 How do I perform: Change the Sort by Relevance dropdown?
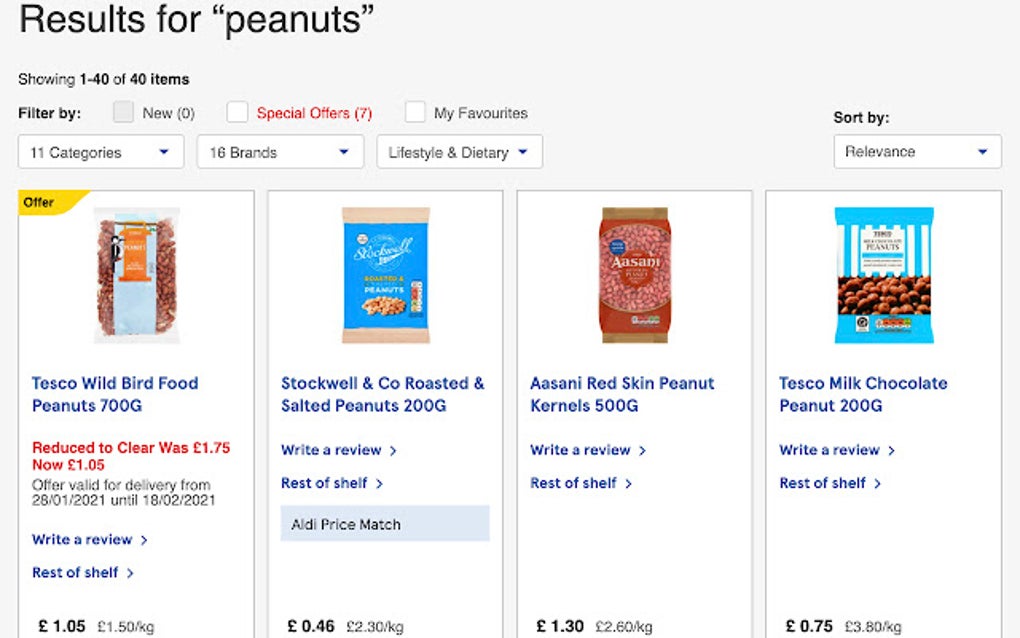pyautogui.click(x=915, y=151)
